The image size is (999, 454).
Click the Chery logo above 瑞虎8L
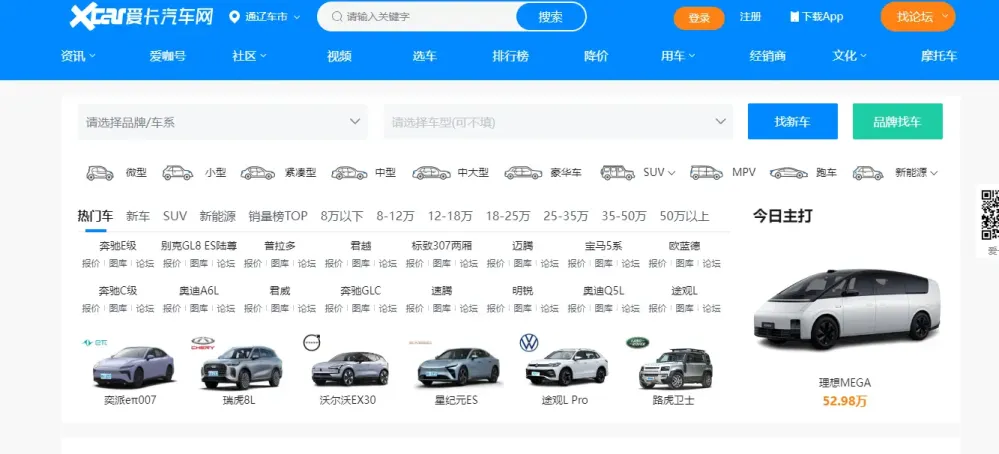[x=203, y=343]
